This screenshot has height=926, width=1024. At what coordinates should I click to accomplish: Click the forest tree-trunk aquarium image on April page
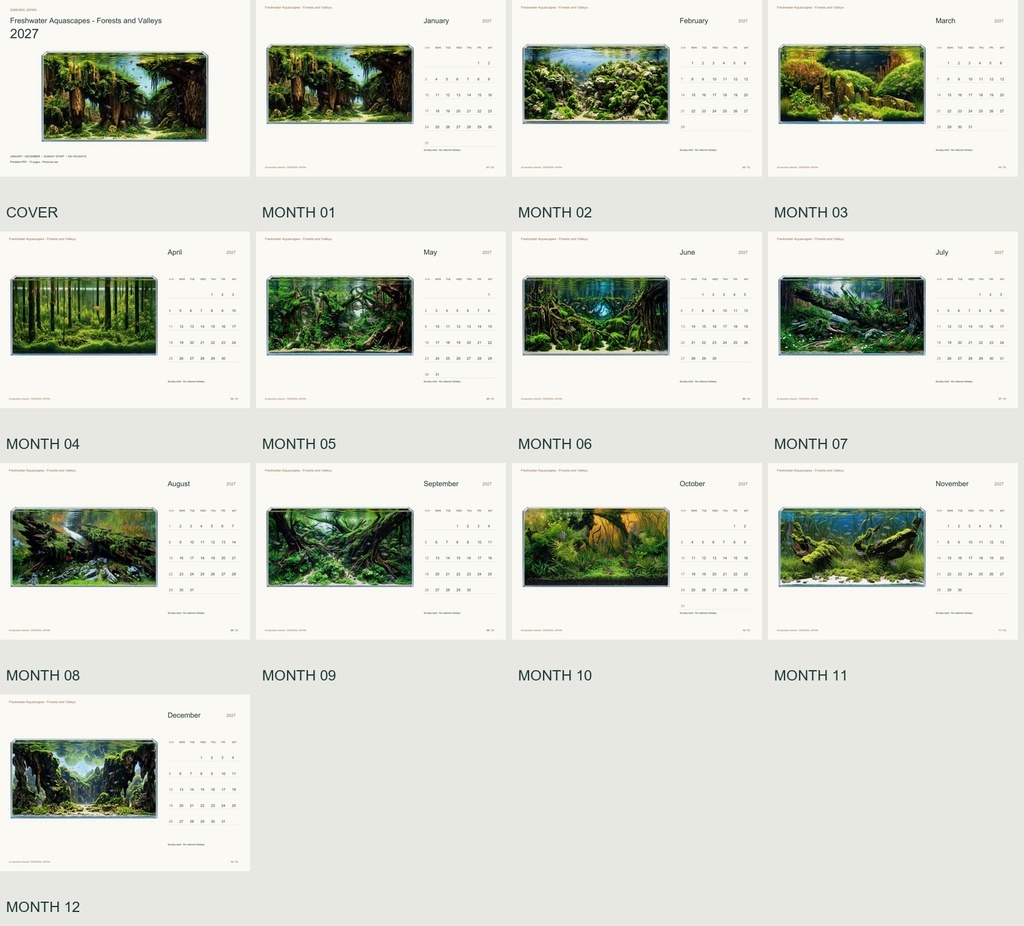coord(84,315)
